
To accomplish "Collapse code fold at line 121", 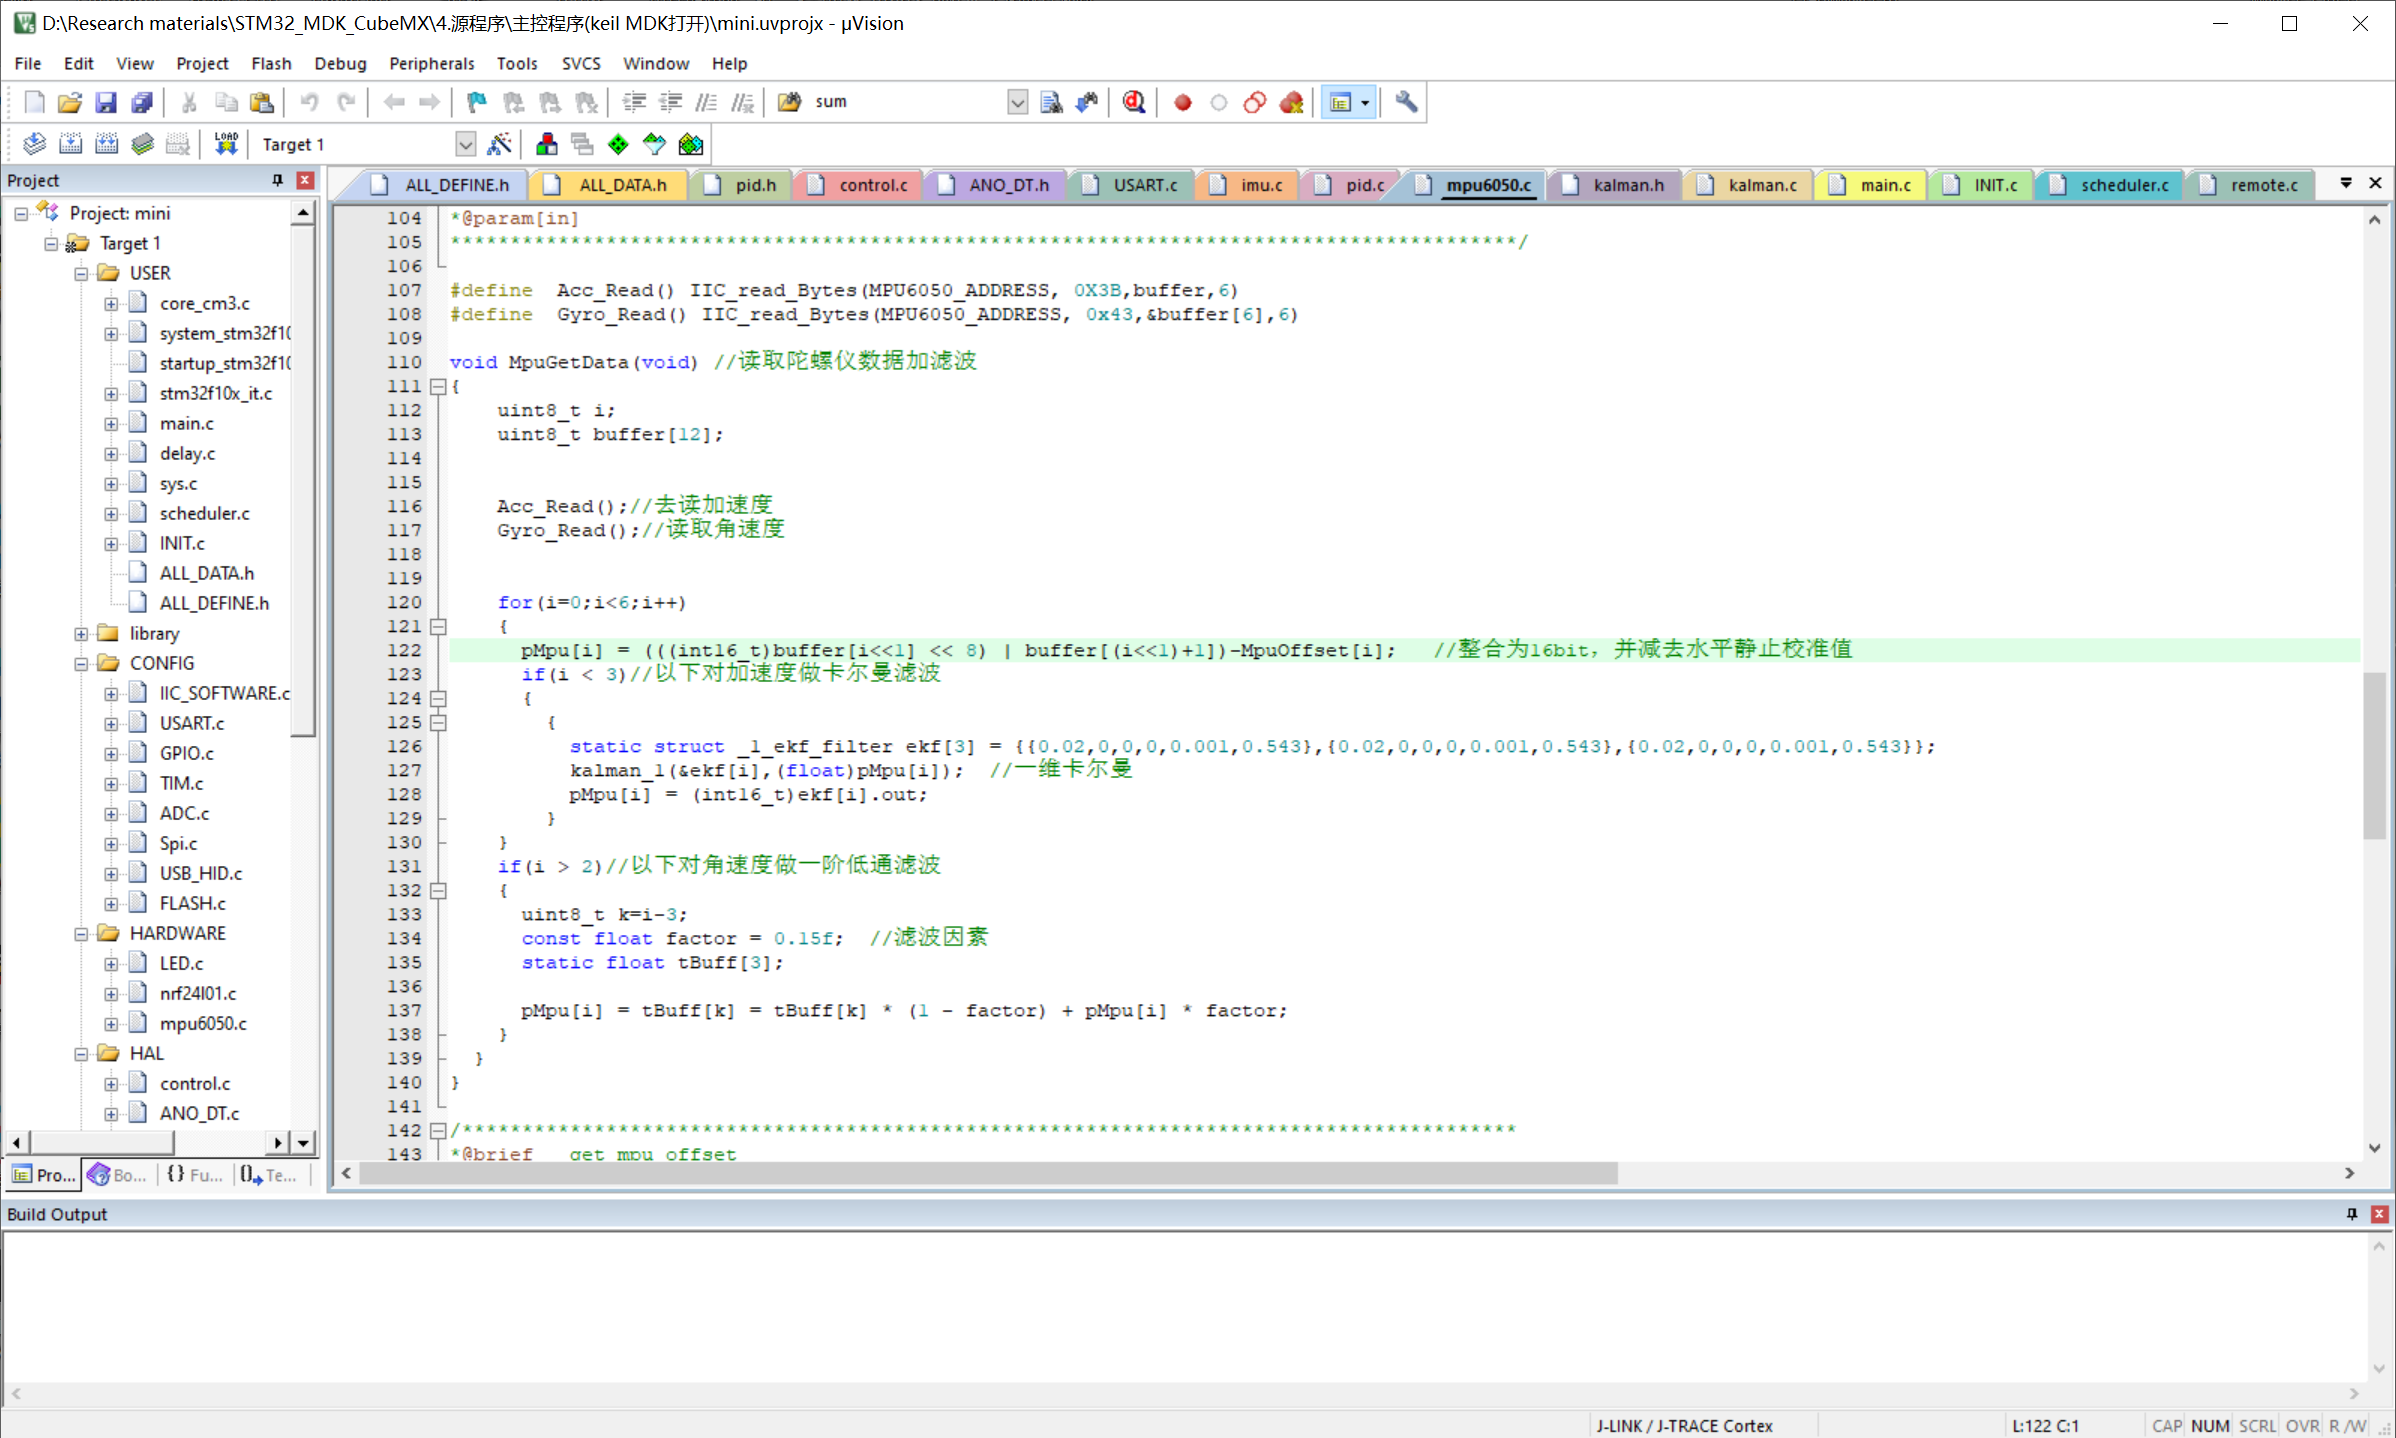I will [438, 627].
